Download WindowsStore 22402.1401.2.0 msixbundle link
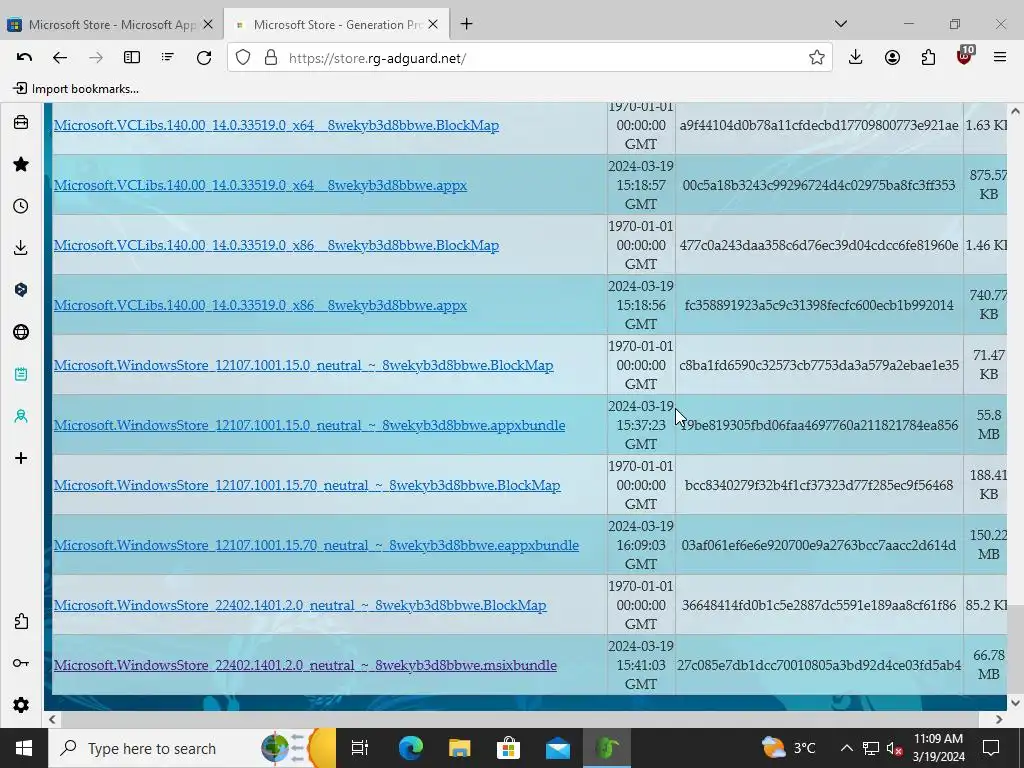Image resolution: width=1024 pixels, height=768 pixels. 305,665
